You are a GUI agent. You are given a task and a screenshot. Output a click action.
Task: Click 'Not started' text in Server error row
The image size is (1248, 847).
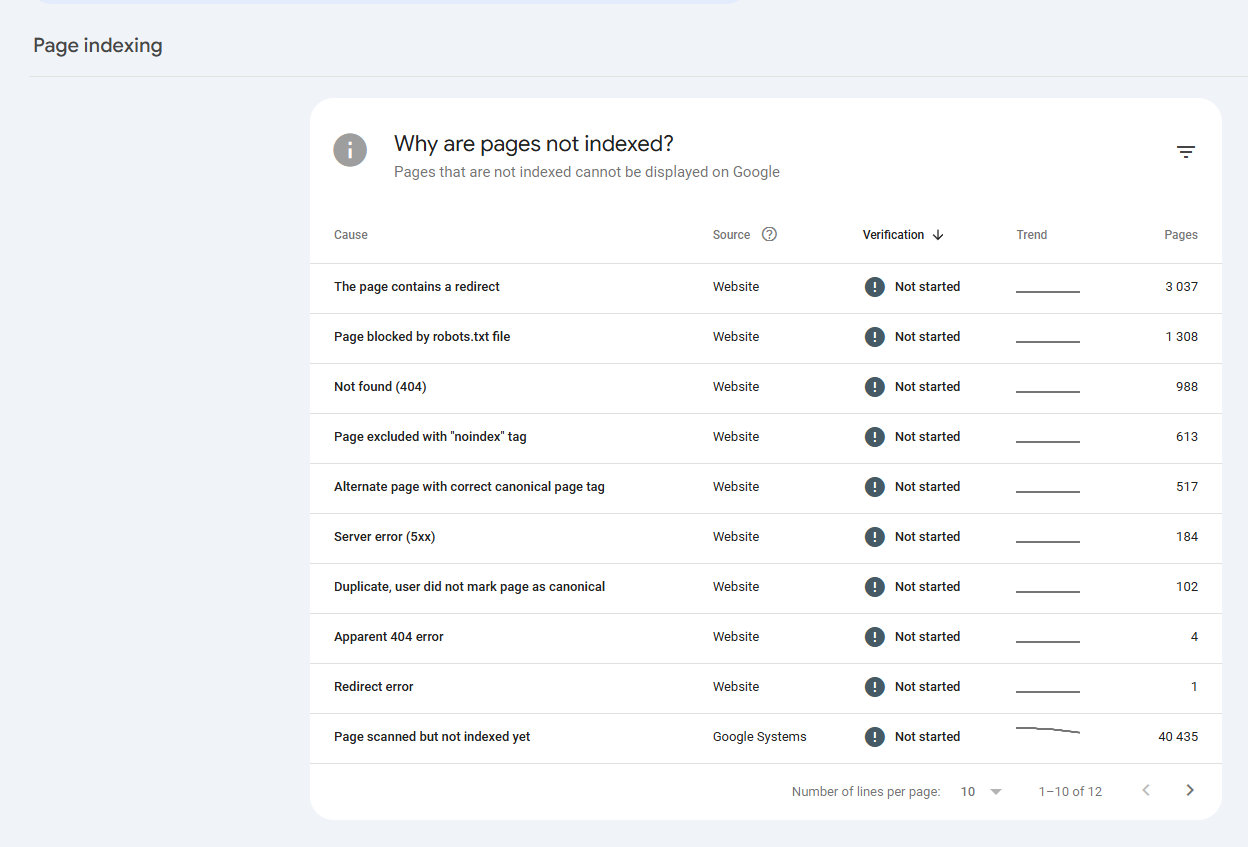click(x=927, y=537)
